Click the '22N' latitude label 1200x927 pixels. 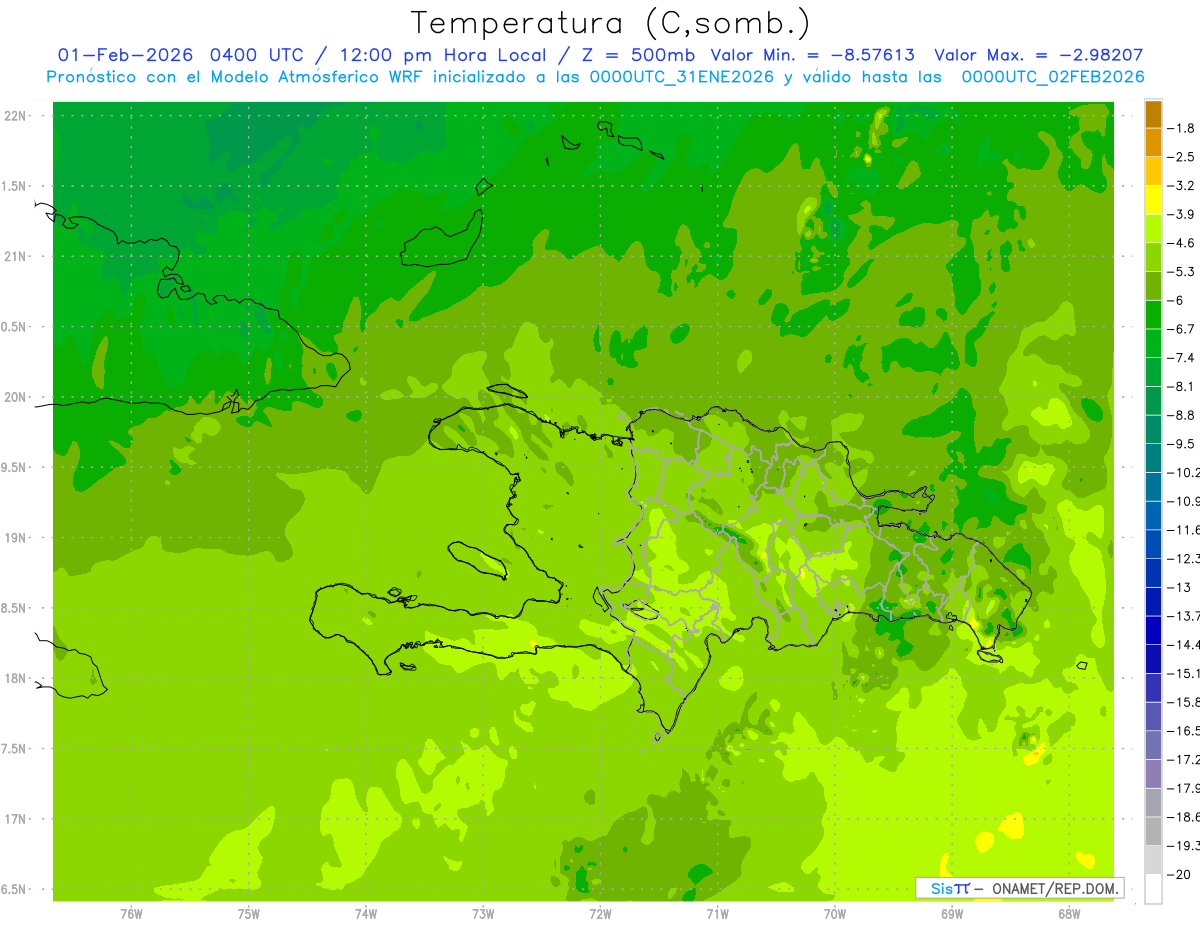point(17,116)
